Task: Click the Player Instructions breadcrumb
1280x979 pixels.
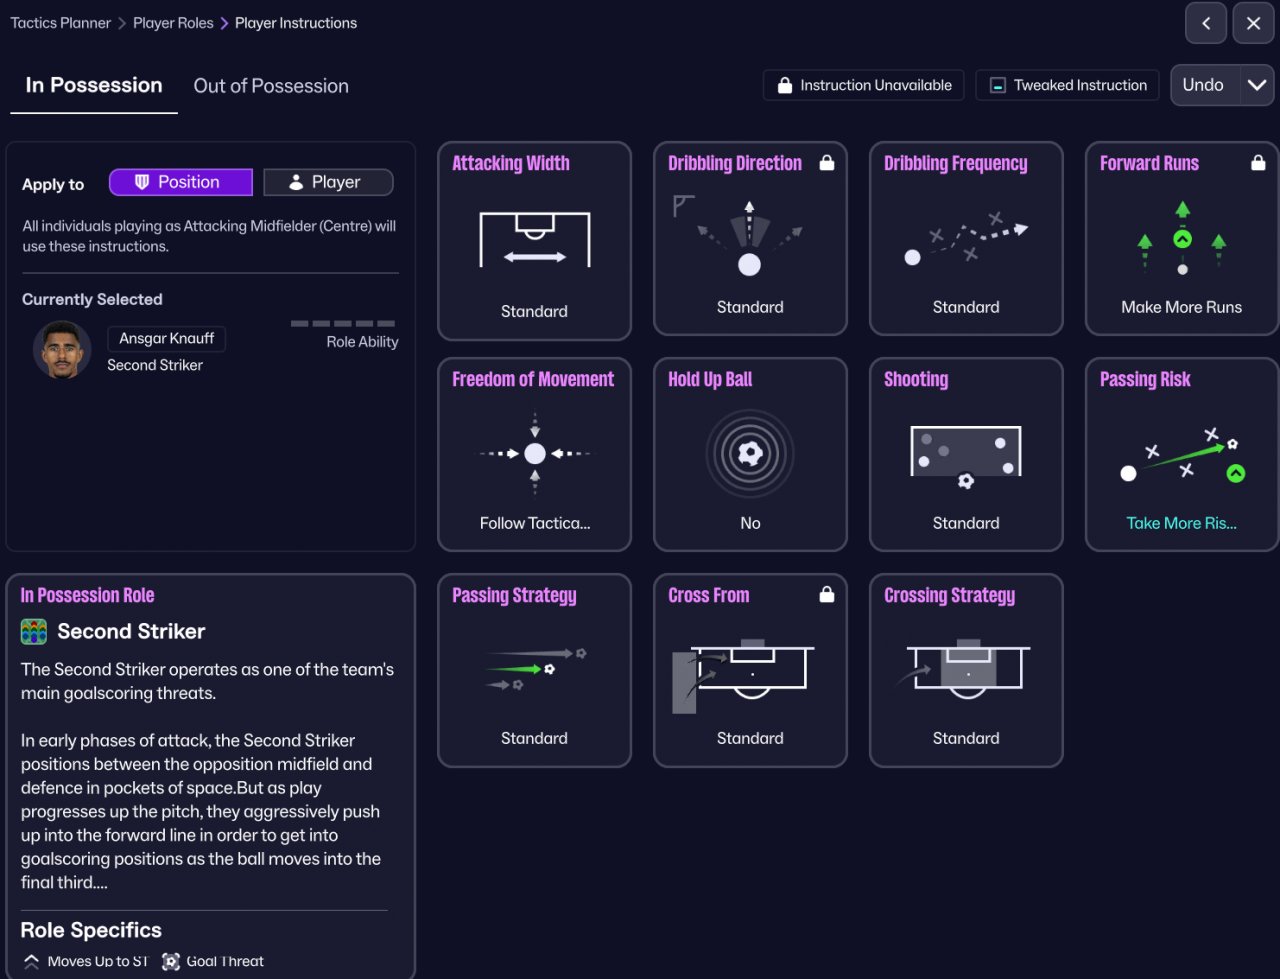Action: tap(296, 23)
